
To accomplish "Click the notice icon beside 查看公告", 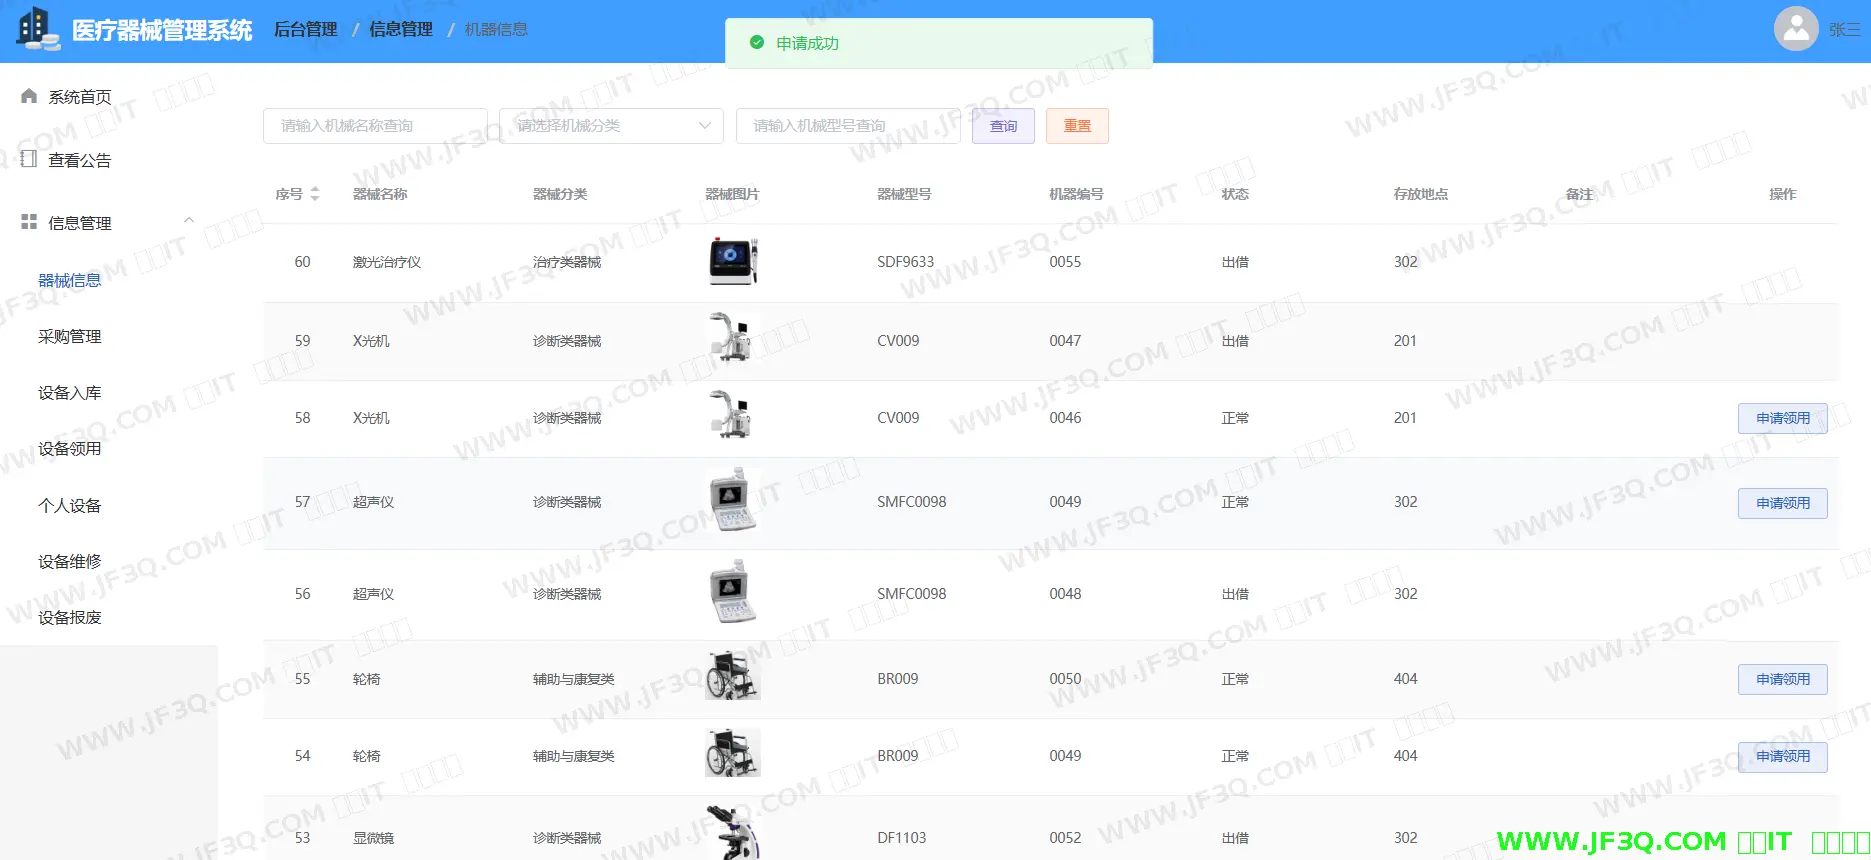I will [29, 159].
